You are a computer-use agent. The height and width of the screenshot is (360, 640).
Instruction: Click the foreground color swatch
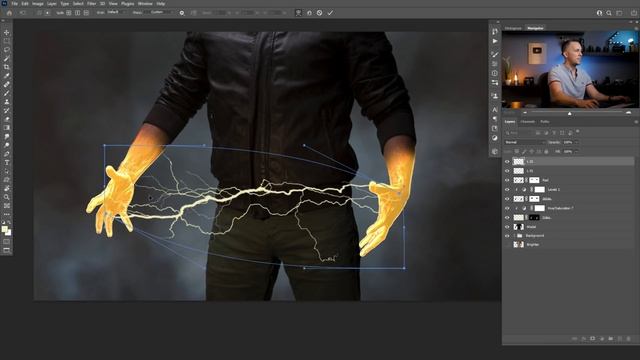[x=5, y=230]
